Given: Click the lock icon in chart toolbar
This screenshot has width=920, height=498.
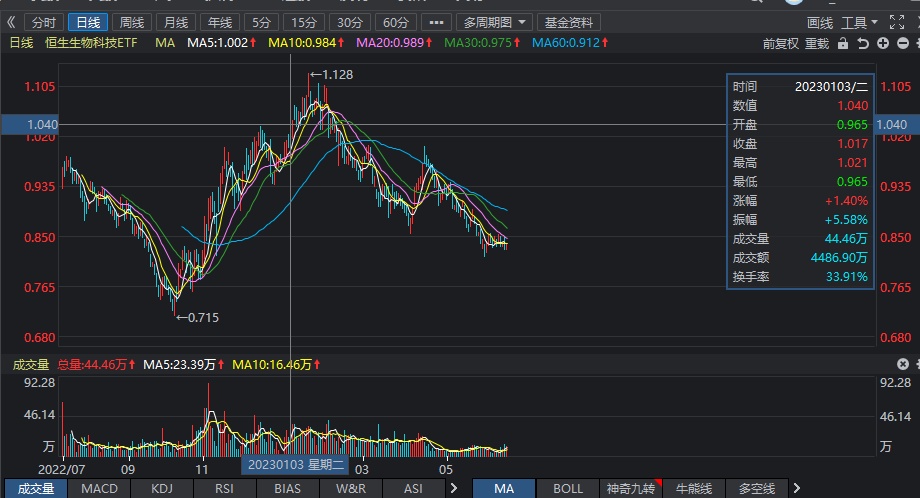Looking at the screenshot, I should pos(843,43).
